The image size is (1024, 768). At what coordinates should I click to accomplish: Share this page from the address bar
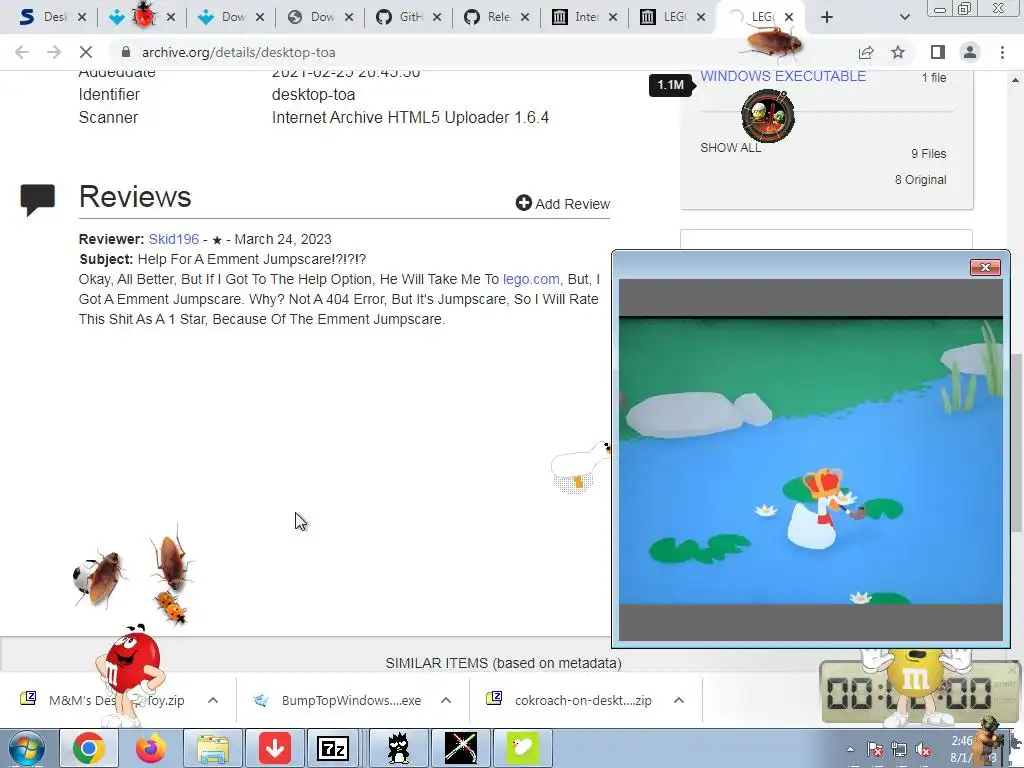click(x=866, y=52)
